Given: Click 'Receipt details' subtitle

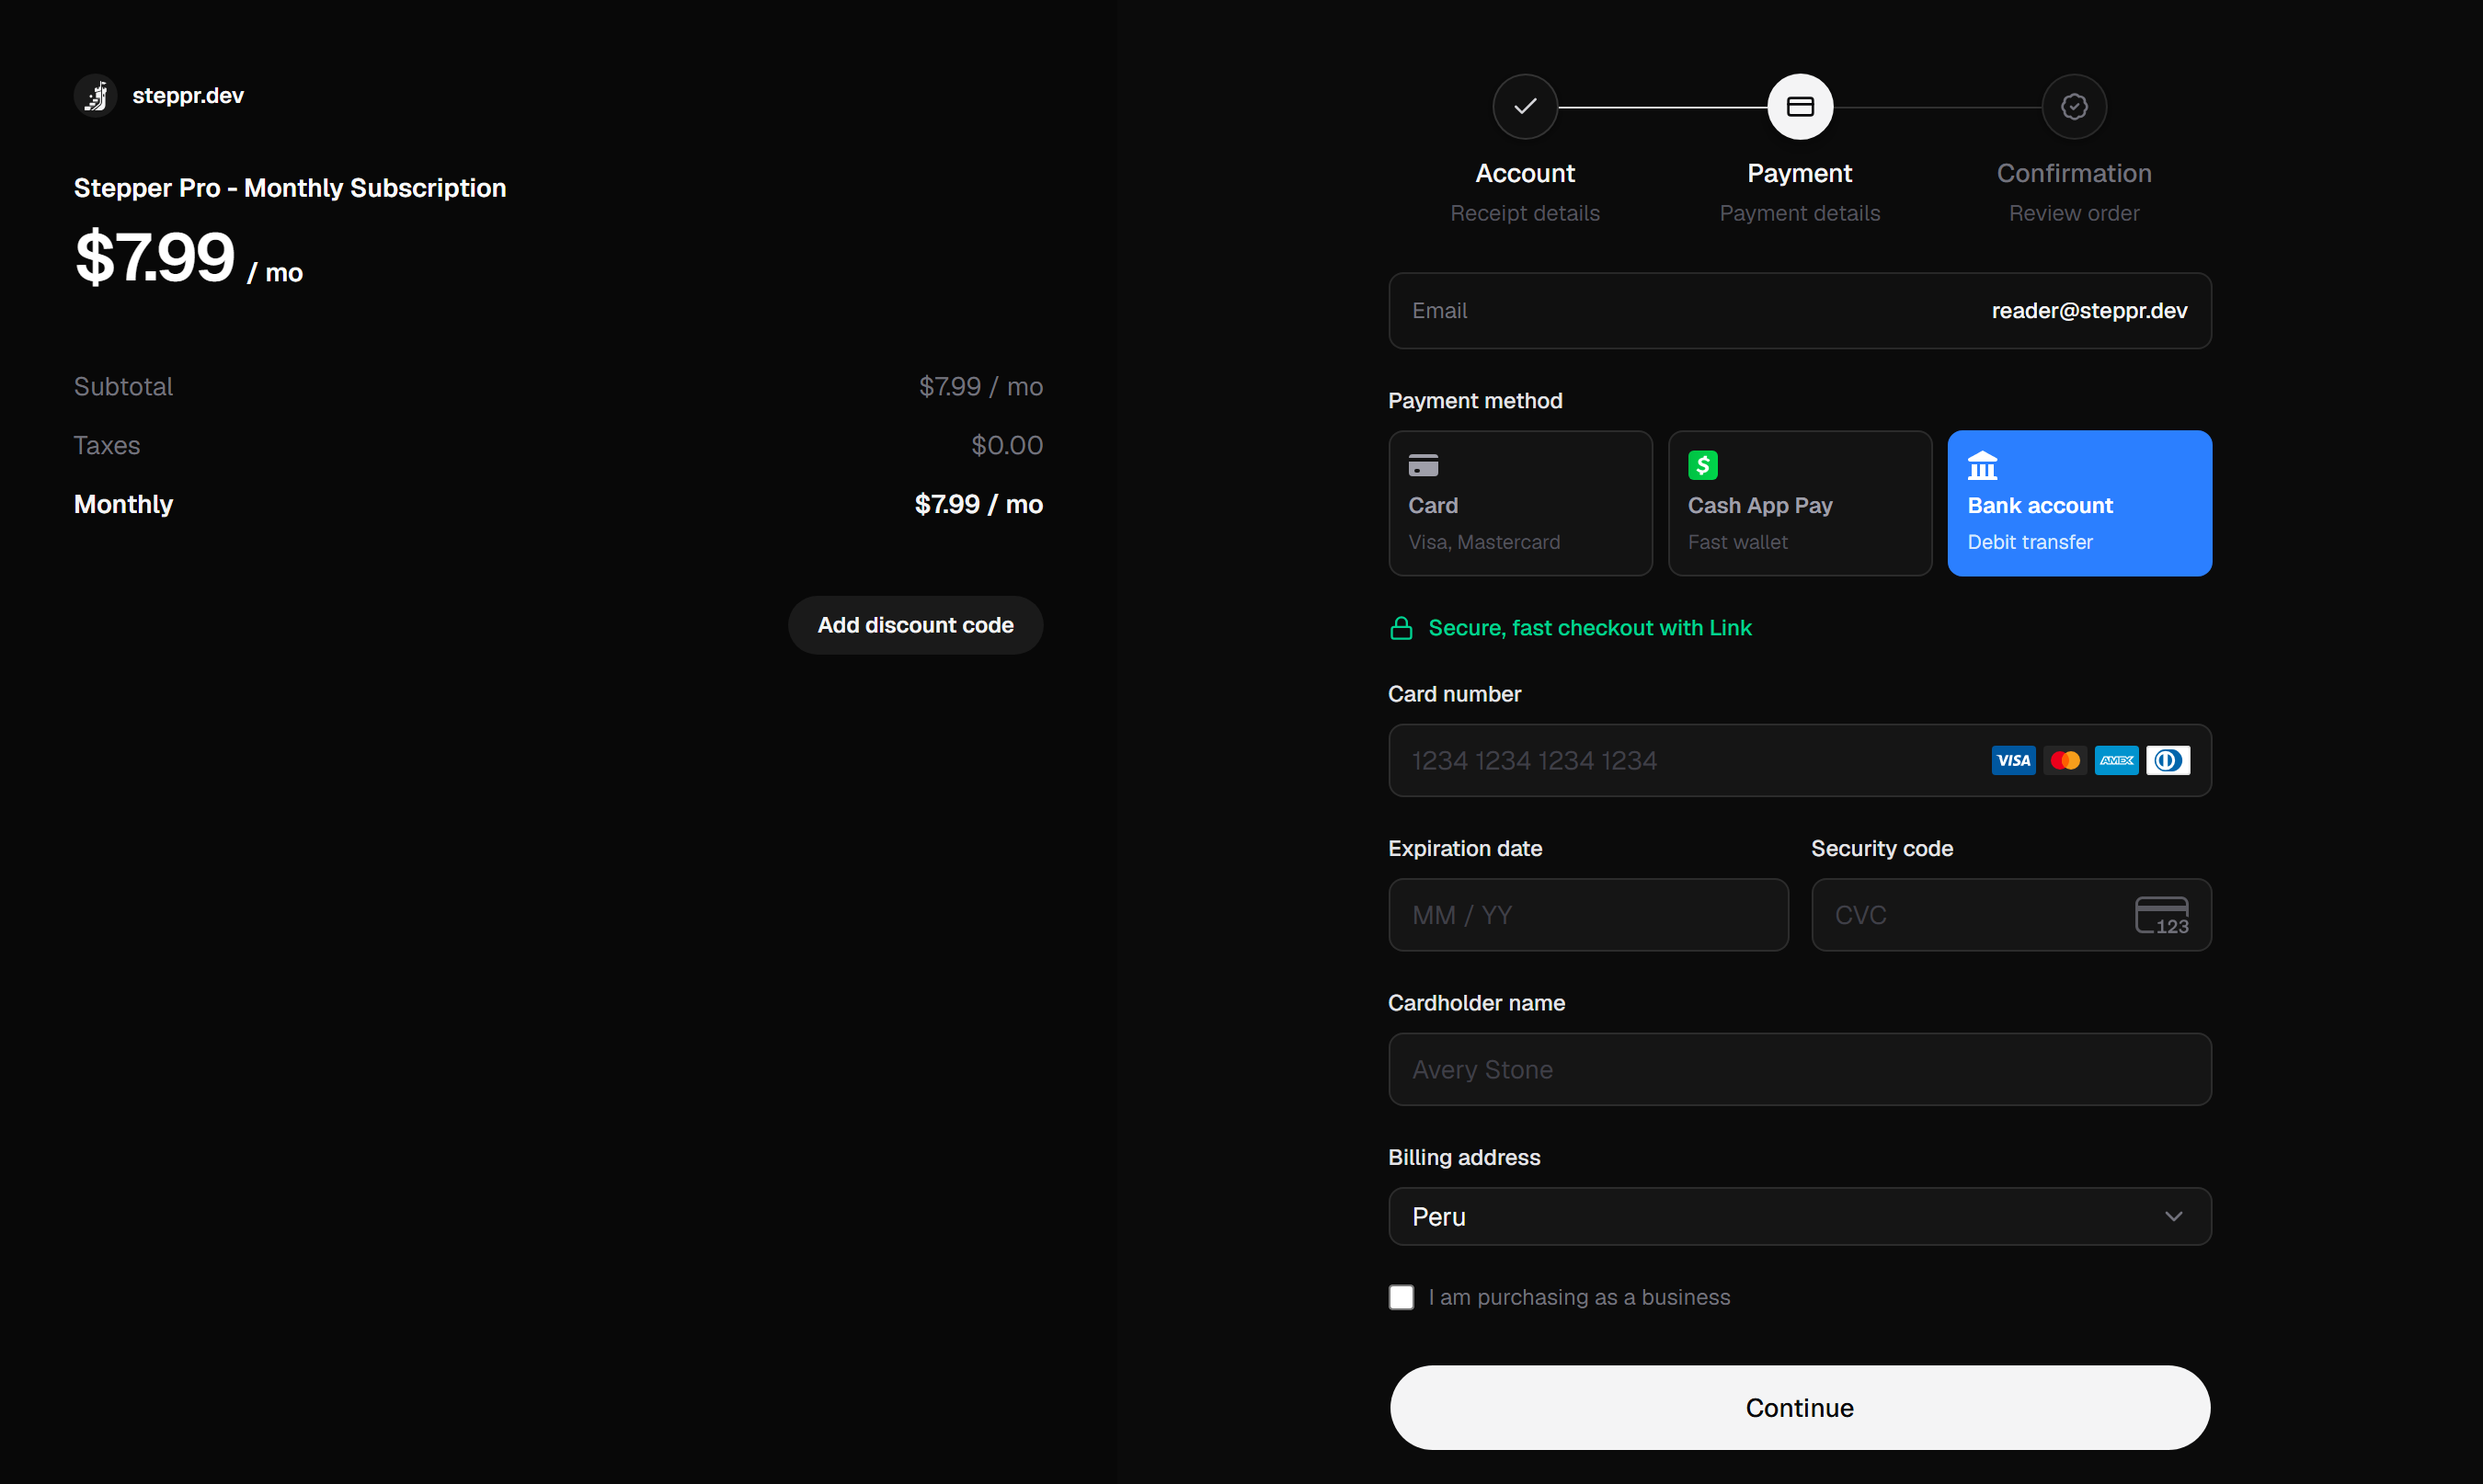Looking at the screenshot, I should 1525,213.
